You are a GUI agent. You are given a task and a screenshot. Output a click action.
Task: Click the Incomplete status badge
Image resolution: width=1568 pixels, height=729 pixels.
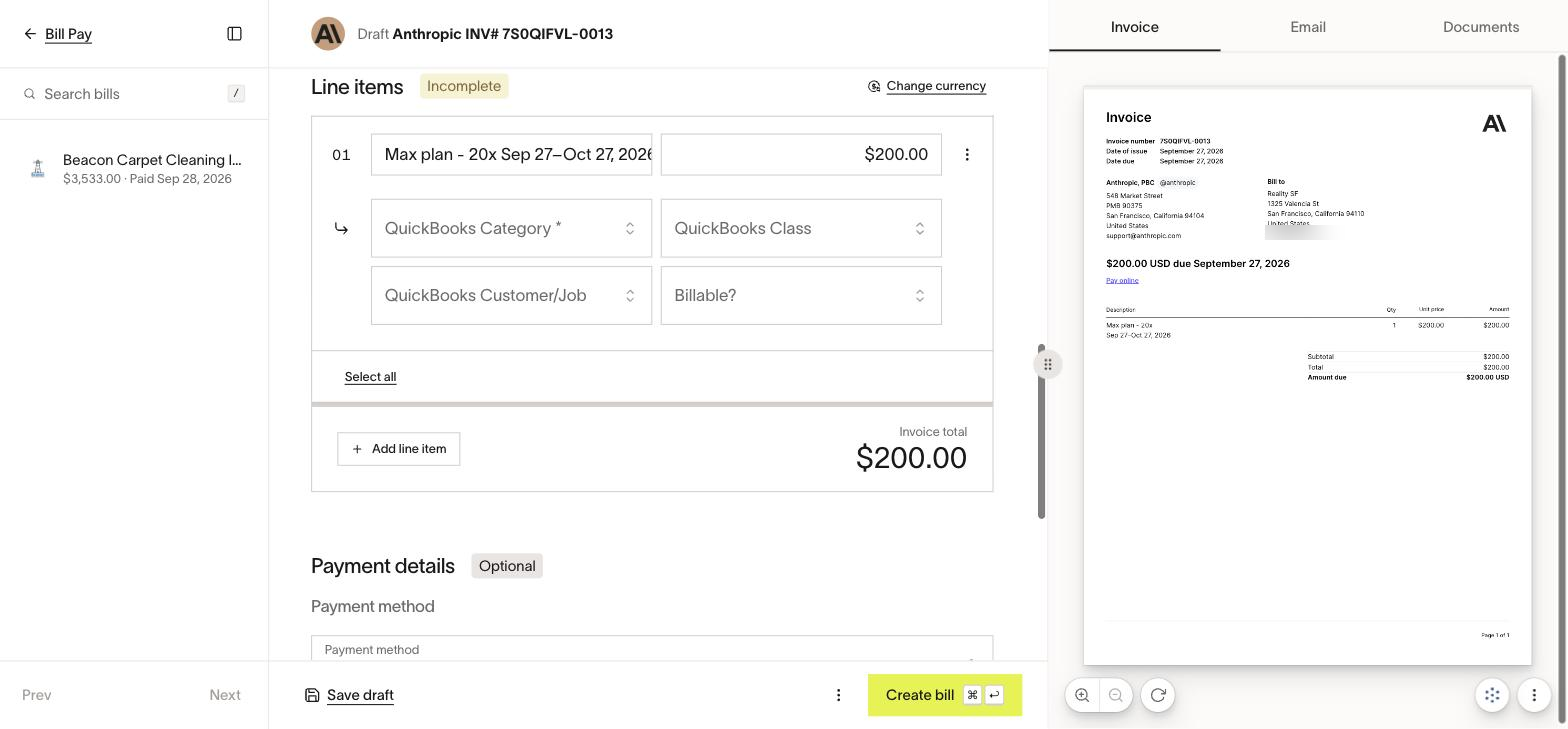click(464, 86)
